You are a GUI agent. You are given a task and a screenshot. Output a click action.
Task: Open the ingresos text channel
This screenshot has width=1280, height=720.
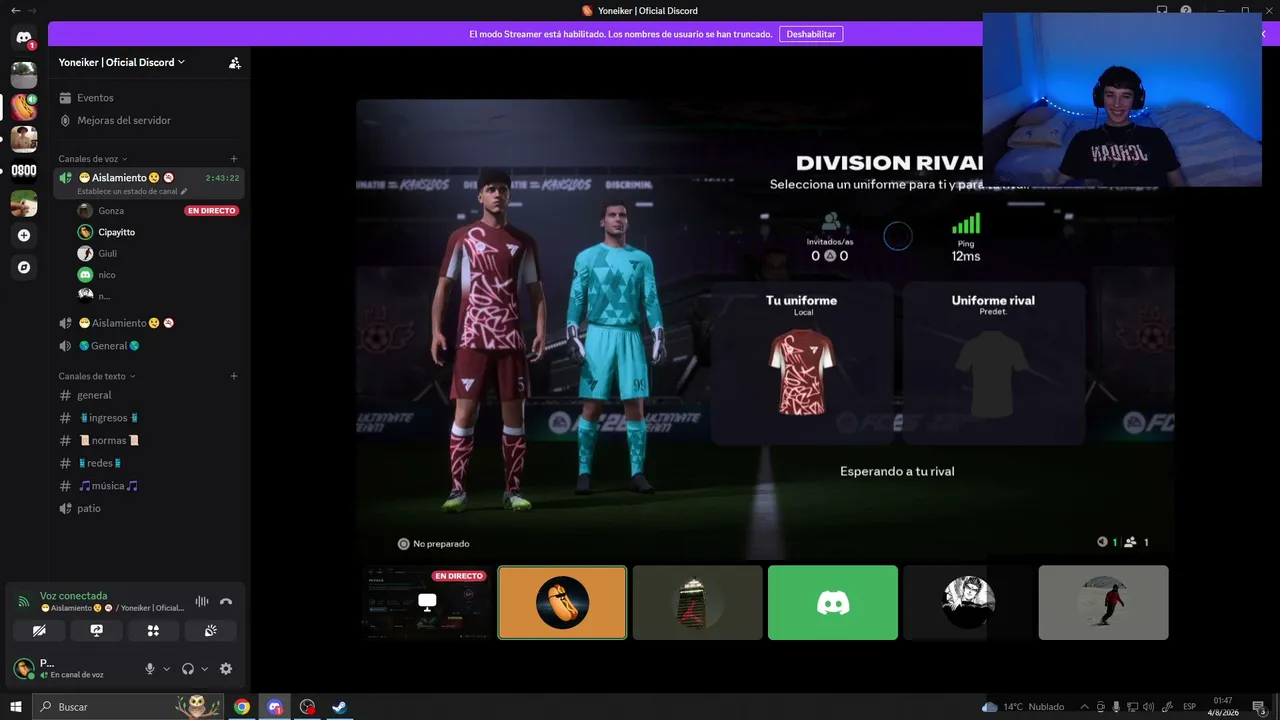[x=150, y=418]
